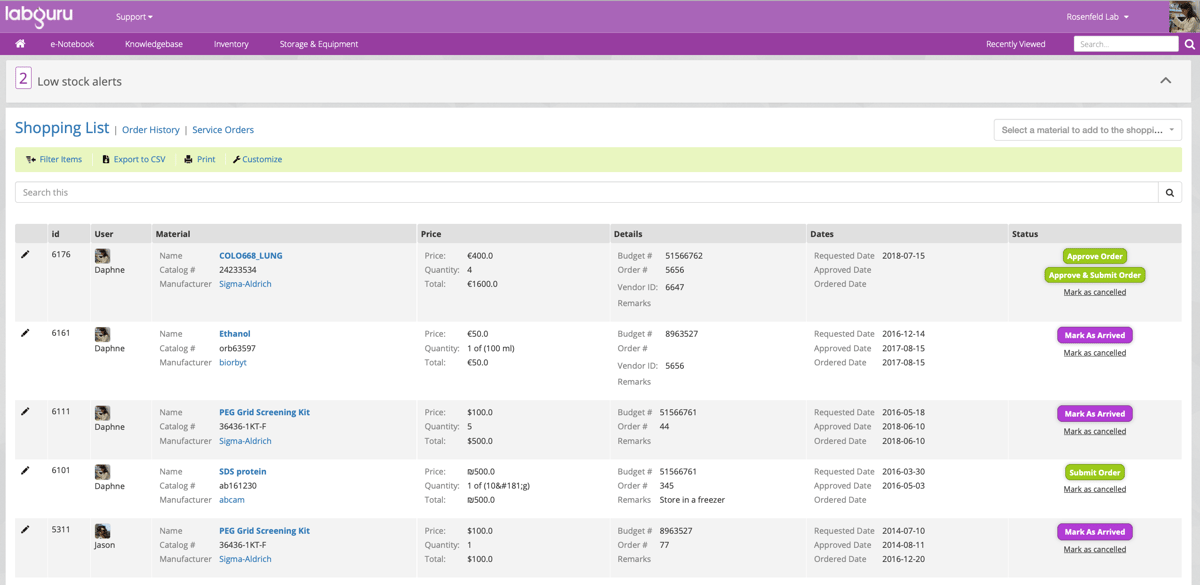The width and height of the screenshot is (1200, 585).
Task: Open the Support dropdown menu
Action: tap(133, 16)
